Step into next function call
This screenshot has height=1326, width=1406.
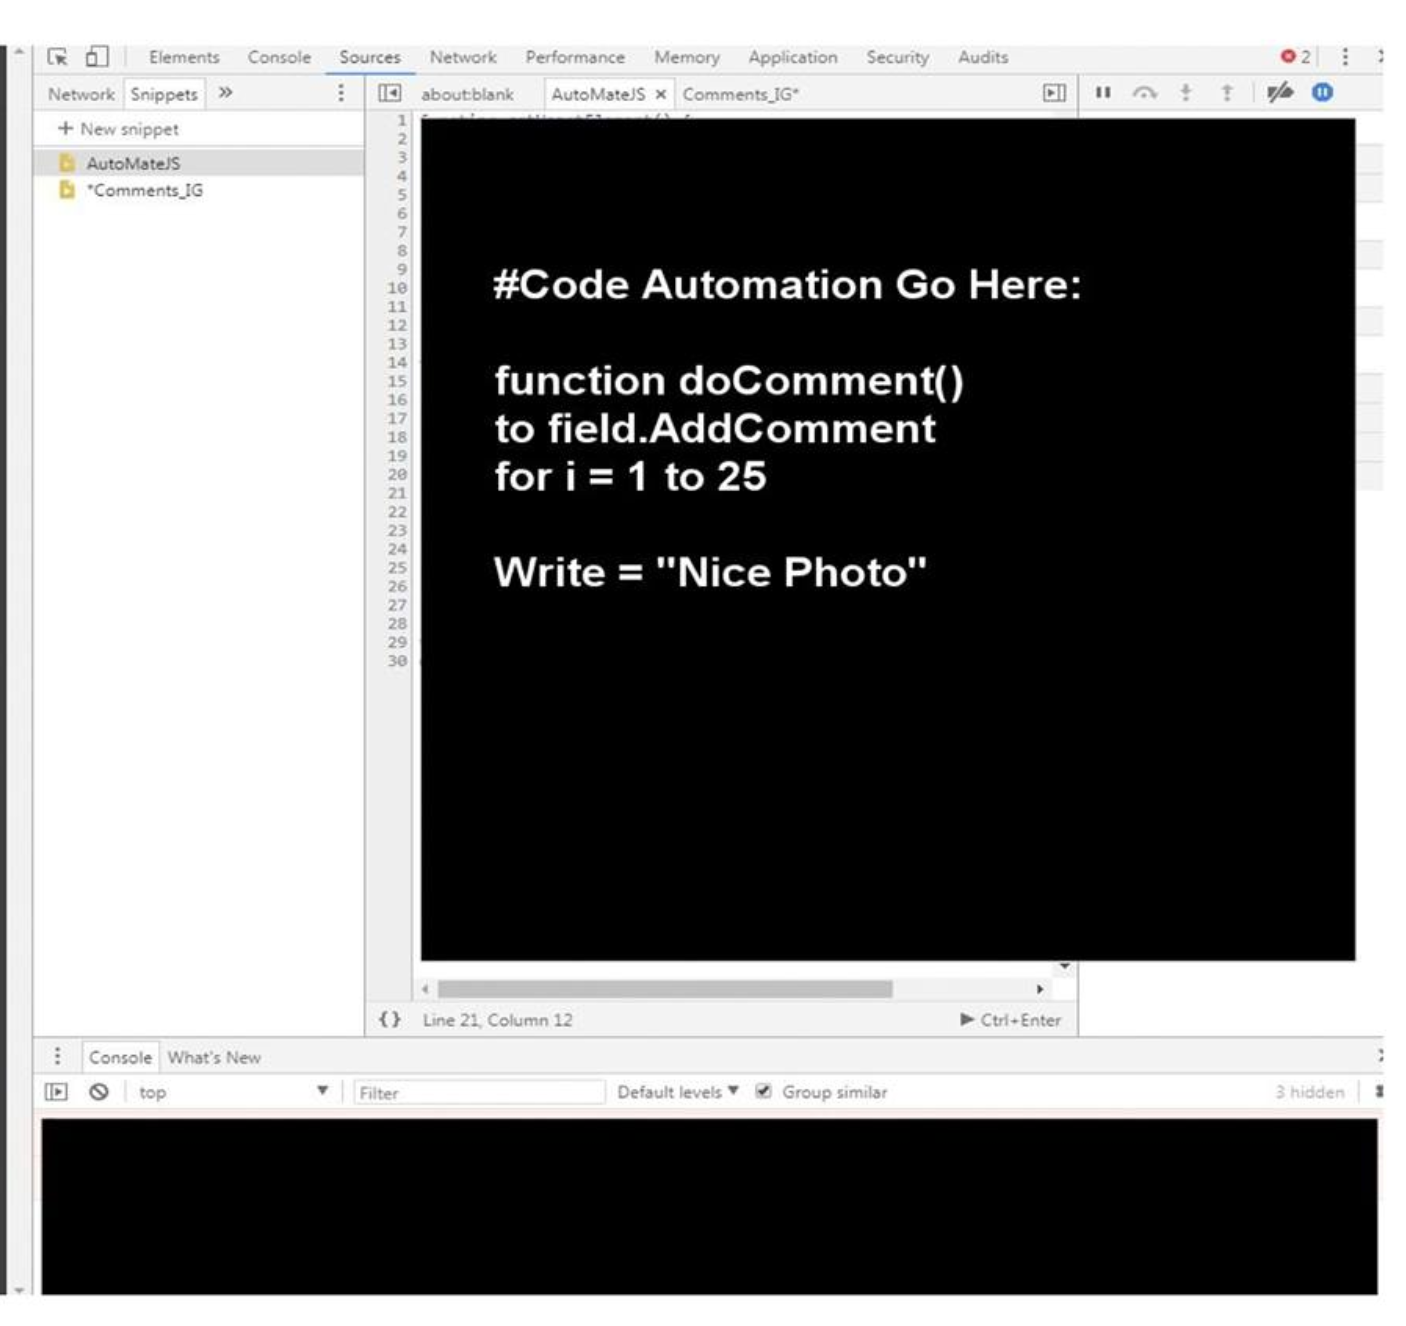pos(1186,93)
